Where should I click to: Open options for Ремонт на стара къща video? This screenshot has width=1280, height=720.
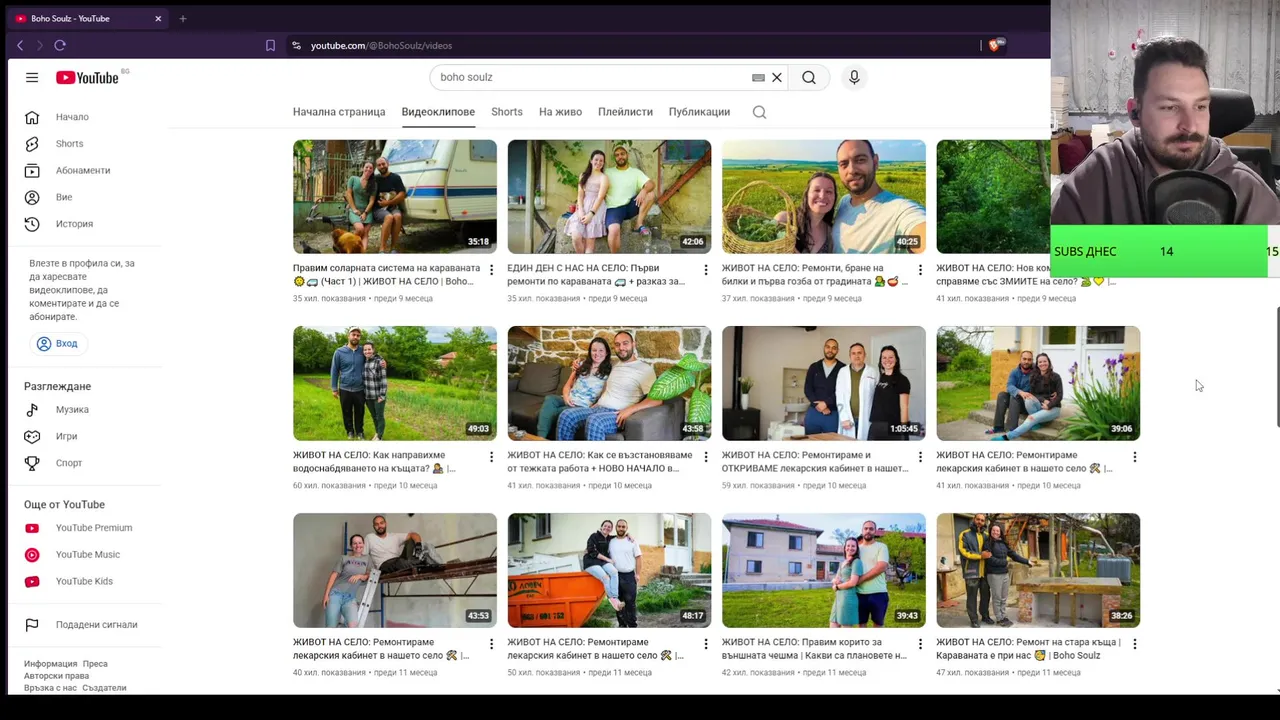tap(1135, 644)
